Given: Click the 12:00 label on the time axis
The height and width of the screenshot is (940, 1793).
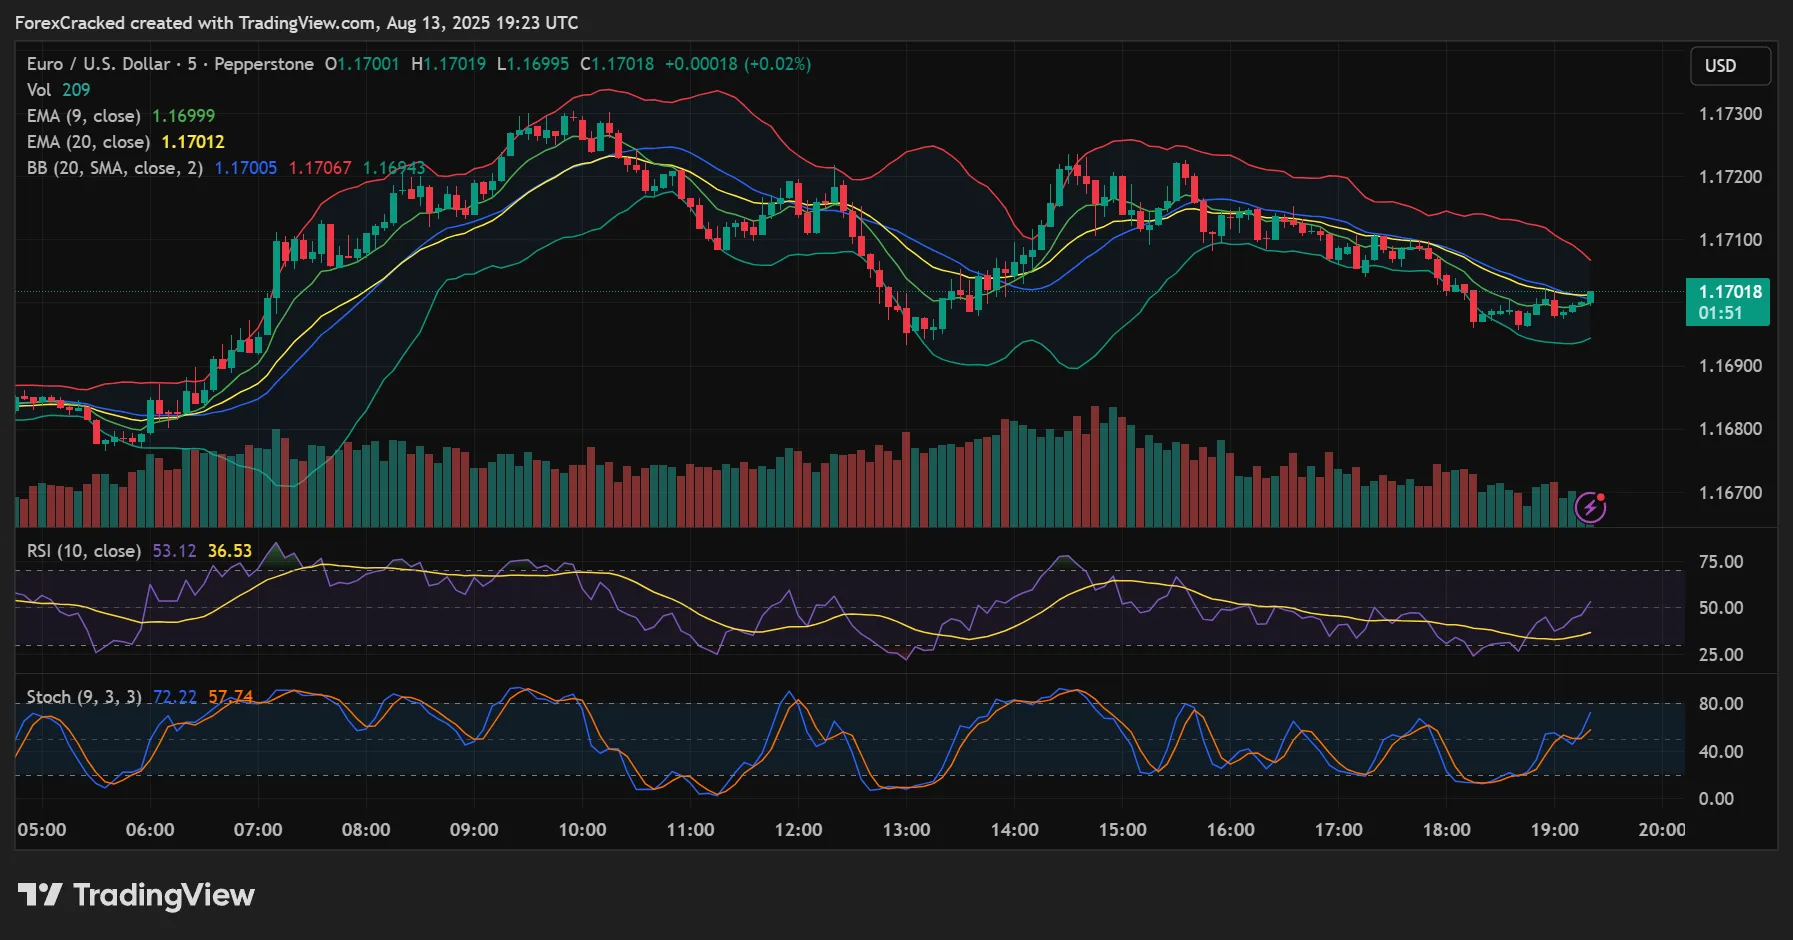Looking at the screenshot, I should click(x=799, y=829).
